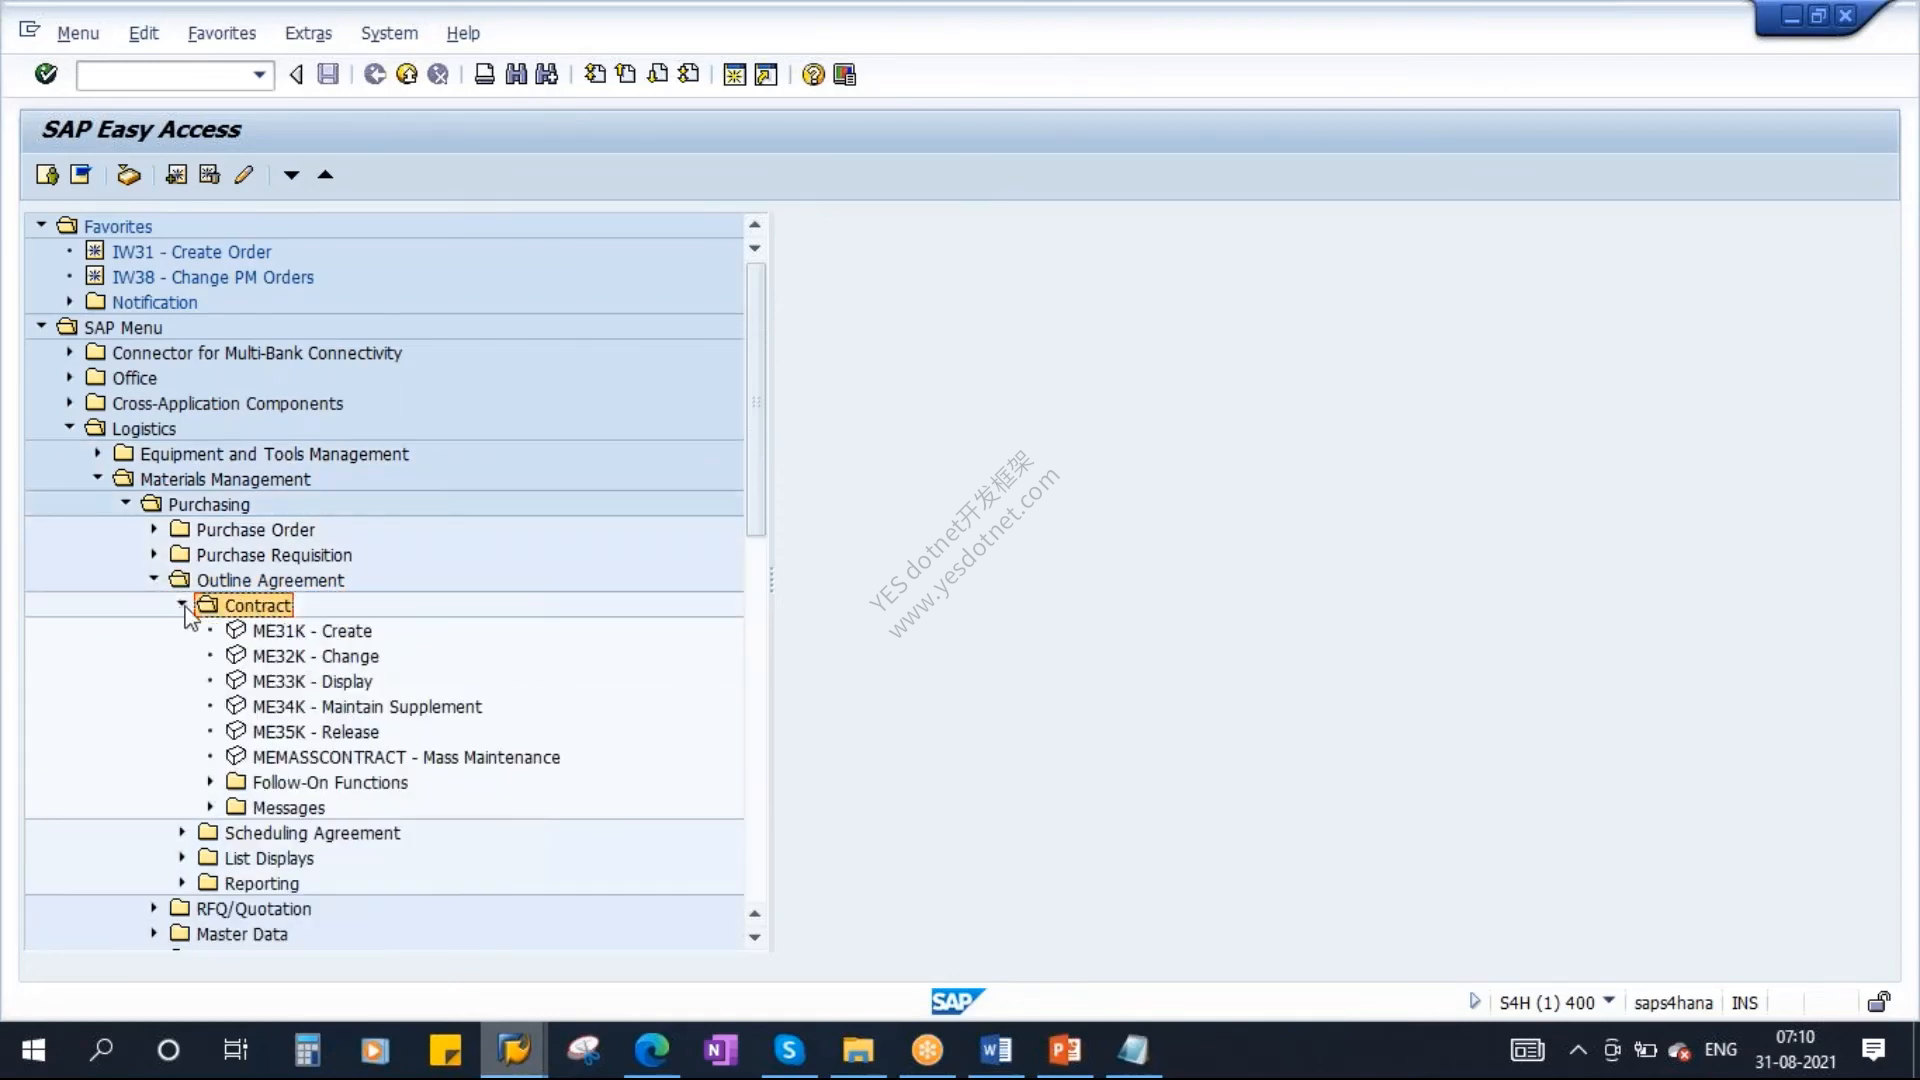Click the green Enter checkmark icon
1920x1080 pixels.
[x=46, y=74]
